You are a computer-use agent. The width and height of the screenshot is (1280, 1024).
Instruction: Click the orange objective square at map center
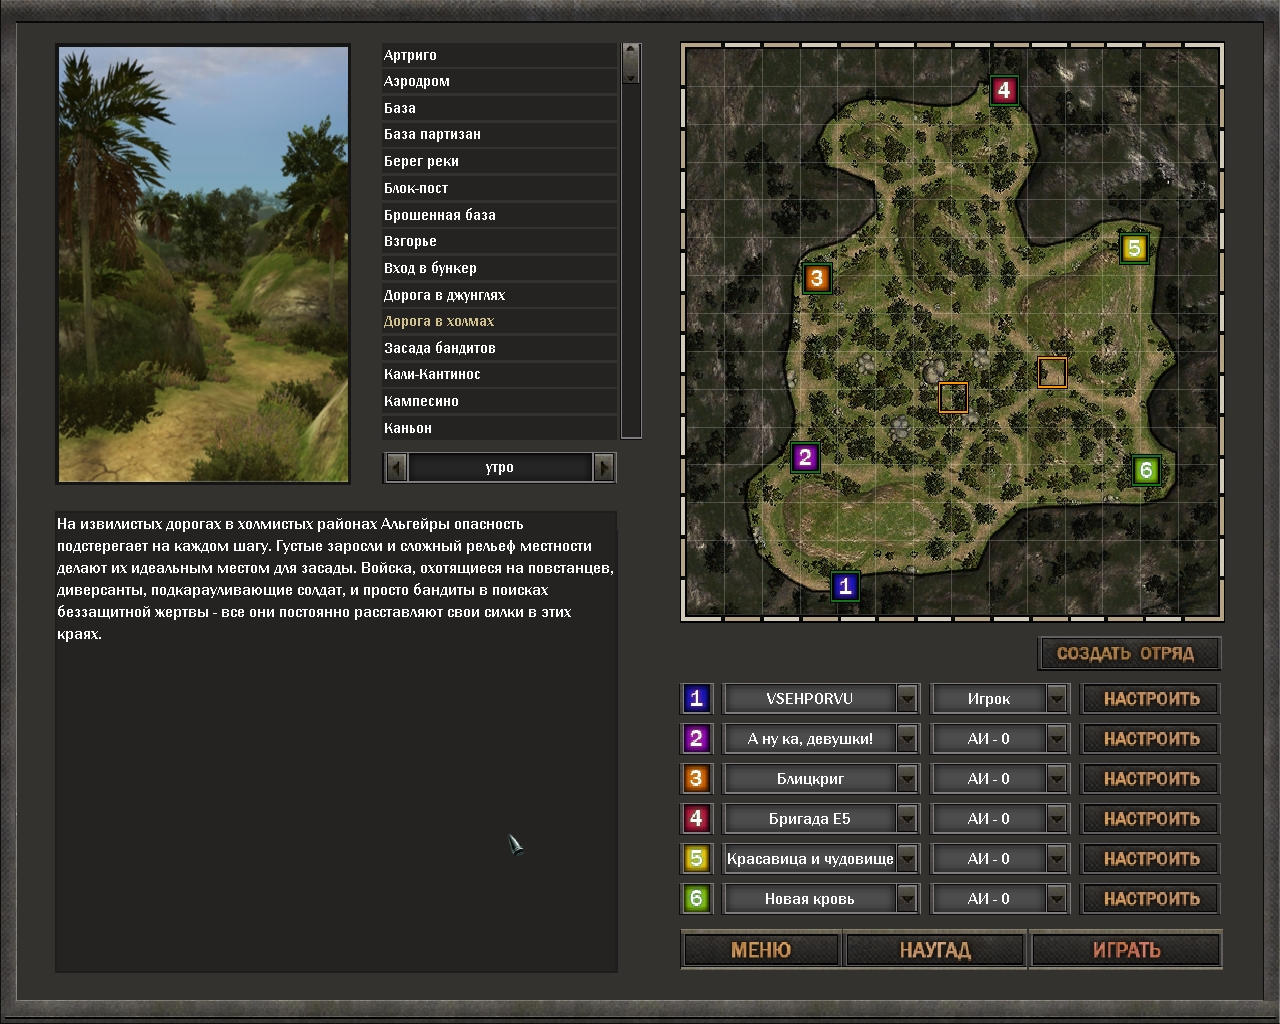click(x=953, y=397)
